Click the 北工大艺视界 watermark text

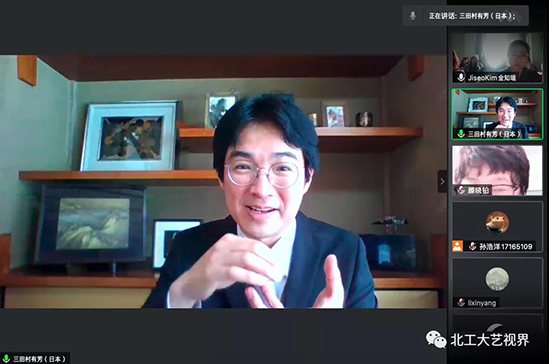(x=490, y=340)
